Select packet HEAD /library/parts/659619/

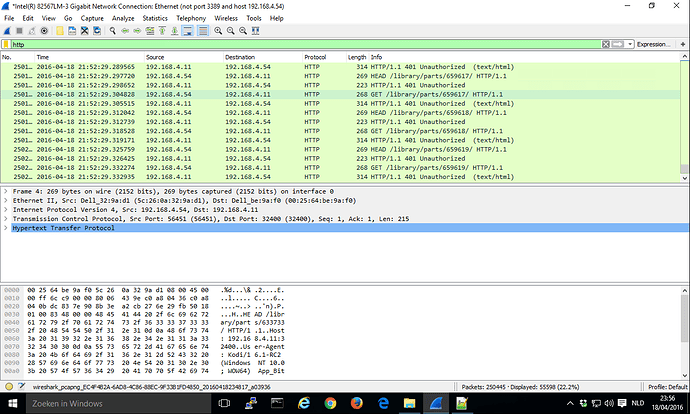point(340,150)
